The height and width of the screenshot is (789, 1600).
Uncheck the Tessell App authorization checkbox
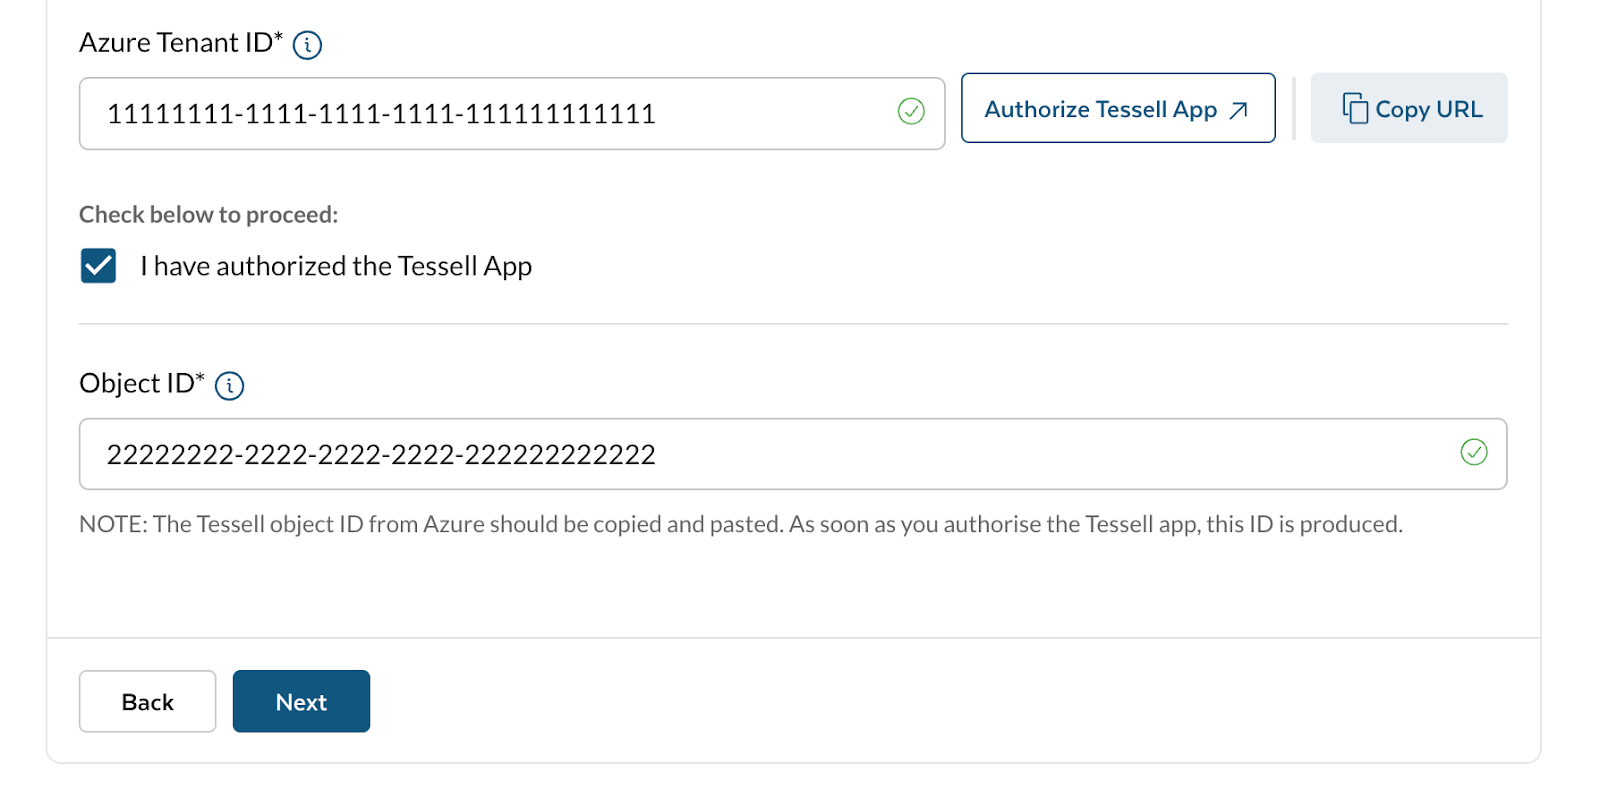pyautogui.click(x=98, y=266)
